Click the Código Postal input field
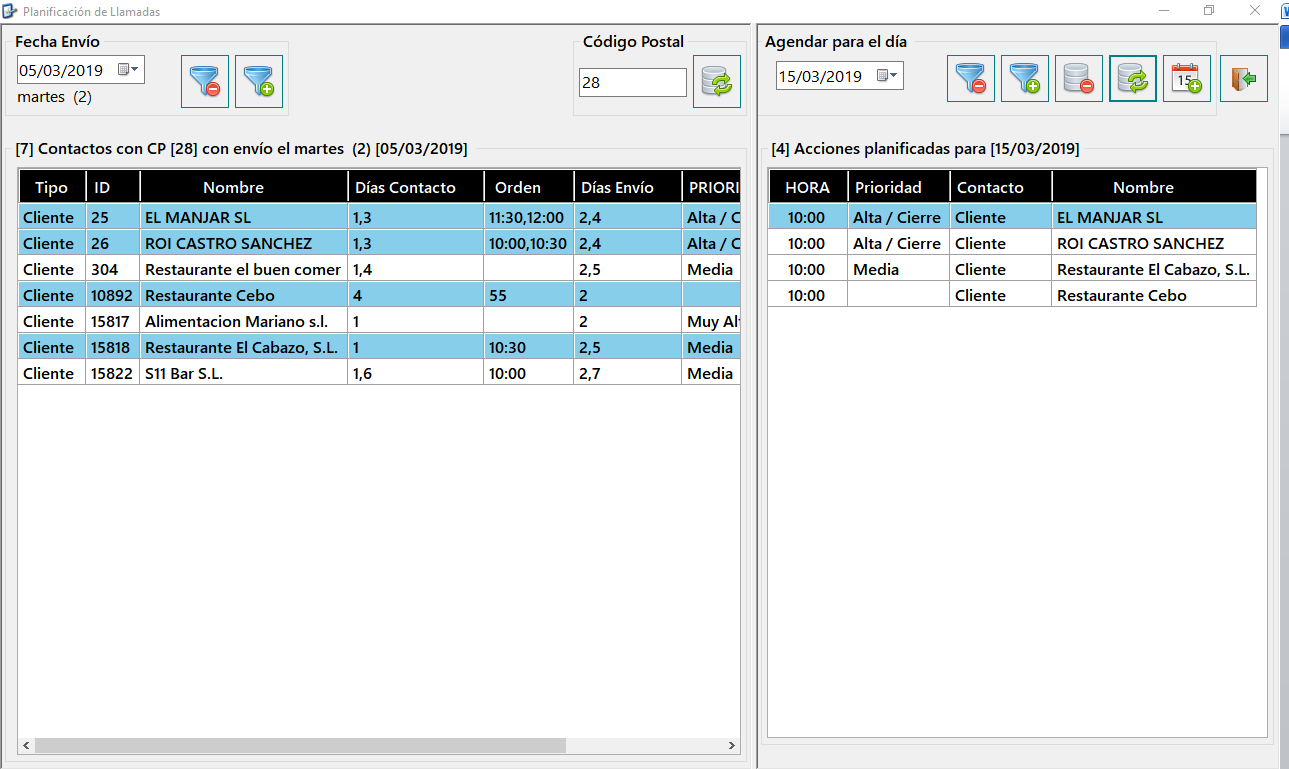The image size is (1289, 769). (x=633, y=83)
